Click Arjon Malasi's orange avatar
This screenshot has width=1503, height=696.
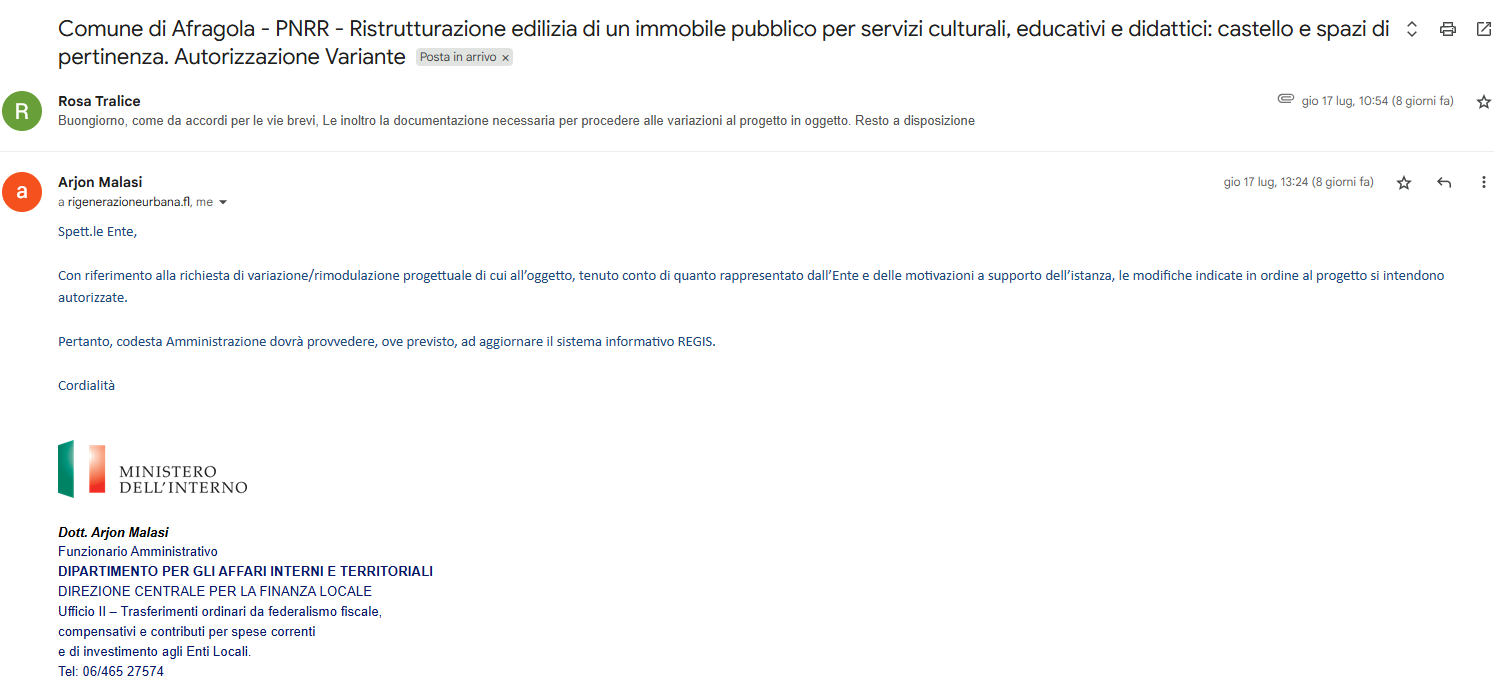coord(22,192)
